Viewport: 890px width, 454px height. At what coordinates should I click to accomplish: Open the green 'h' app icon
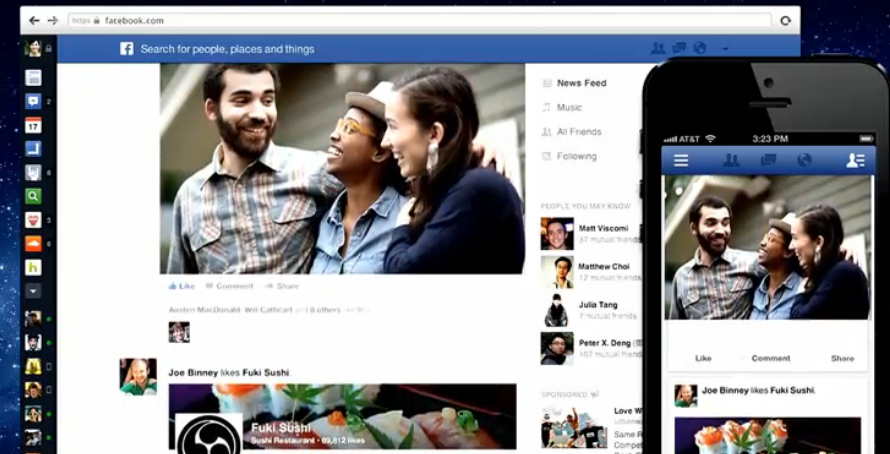pos(33,267)
